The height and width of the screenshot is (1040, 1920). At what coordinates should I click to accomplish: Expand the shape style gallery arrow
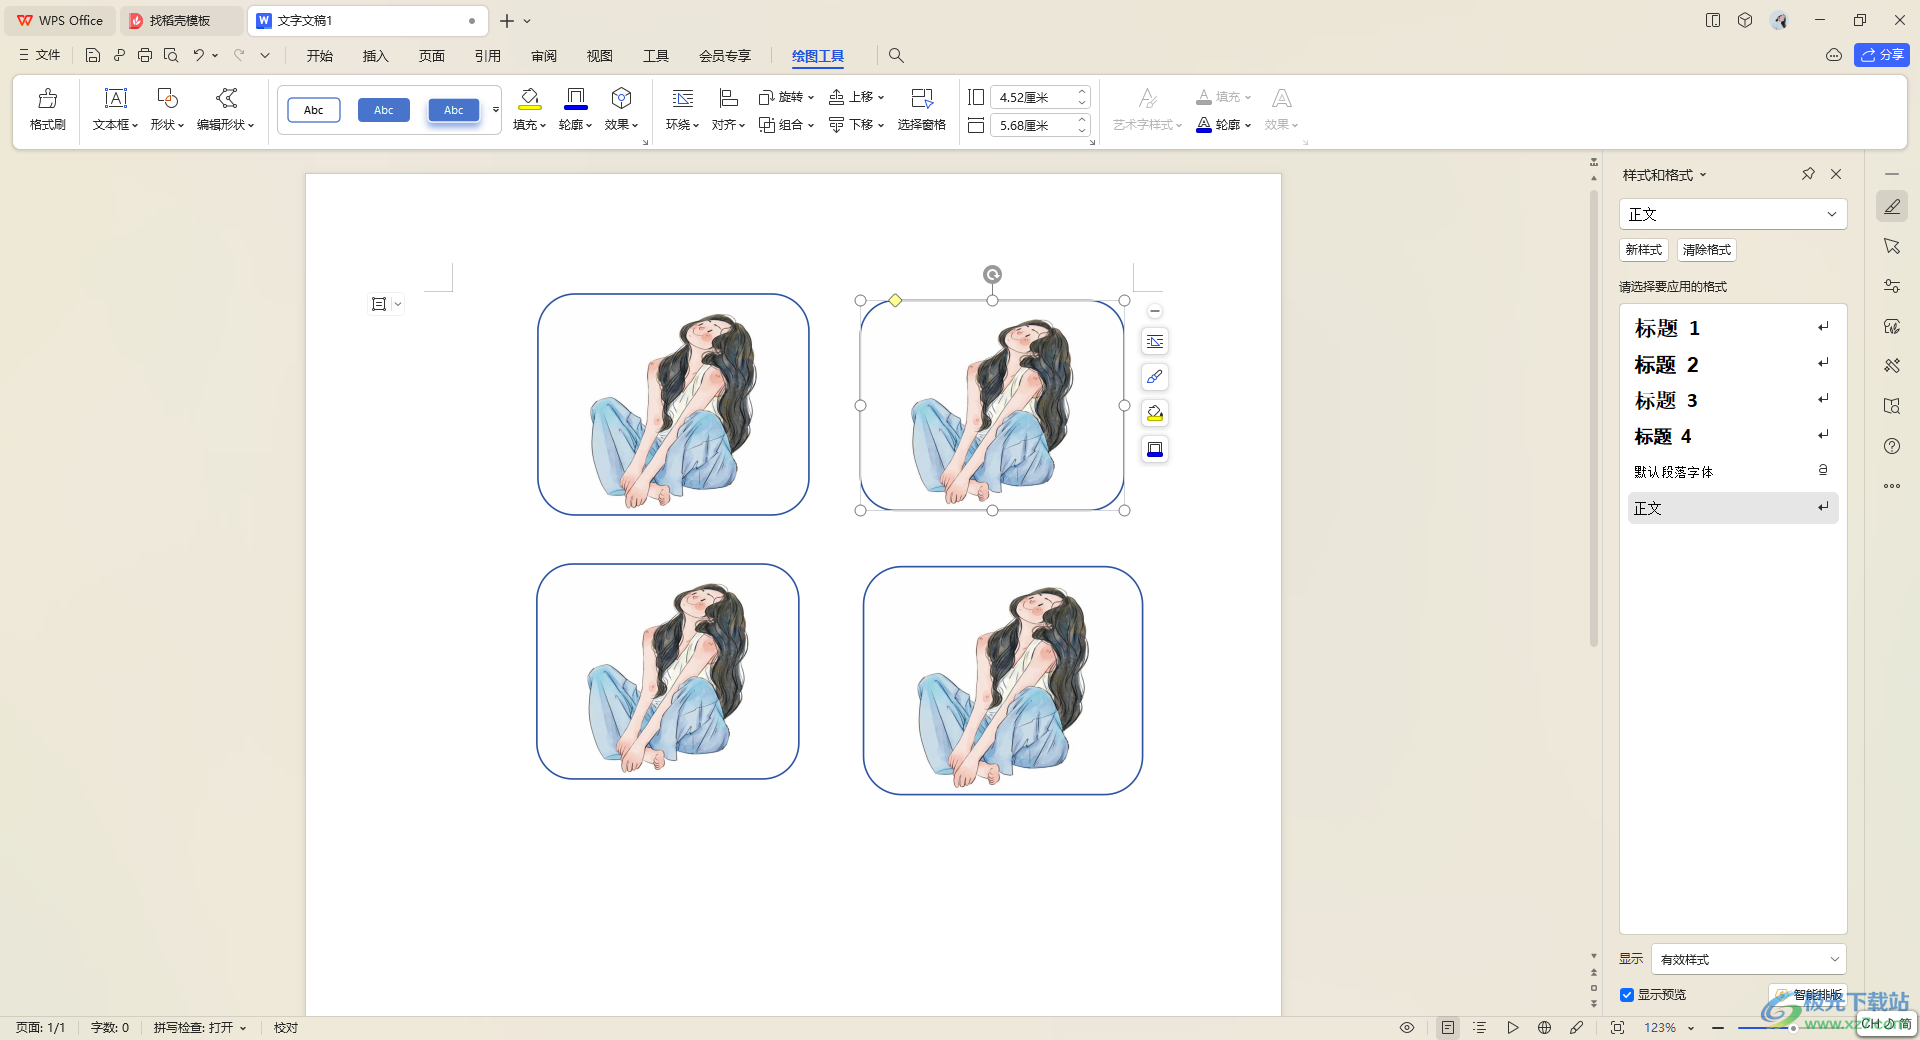point(496,110)
